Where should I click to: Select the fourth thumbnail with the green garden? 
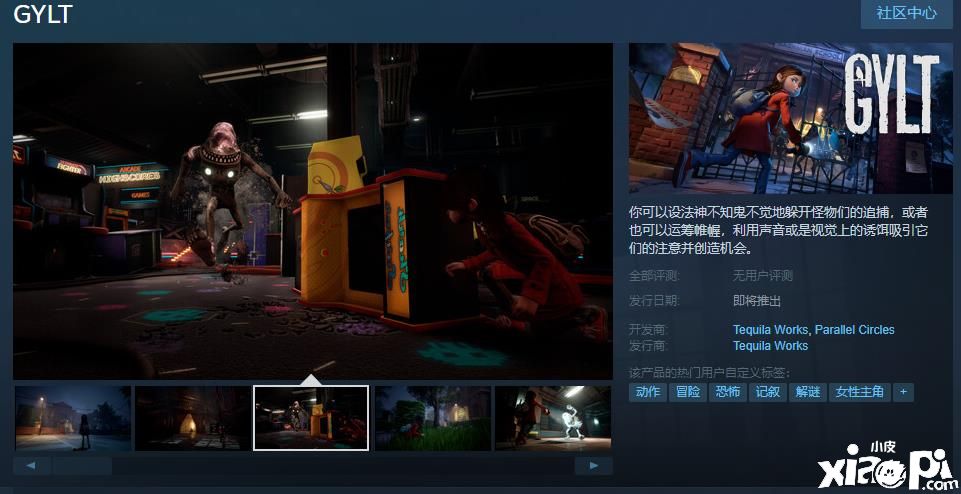tap(433, 418)
